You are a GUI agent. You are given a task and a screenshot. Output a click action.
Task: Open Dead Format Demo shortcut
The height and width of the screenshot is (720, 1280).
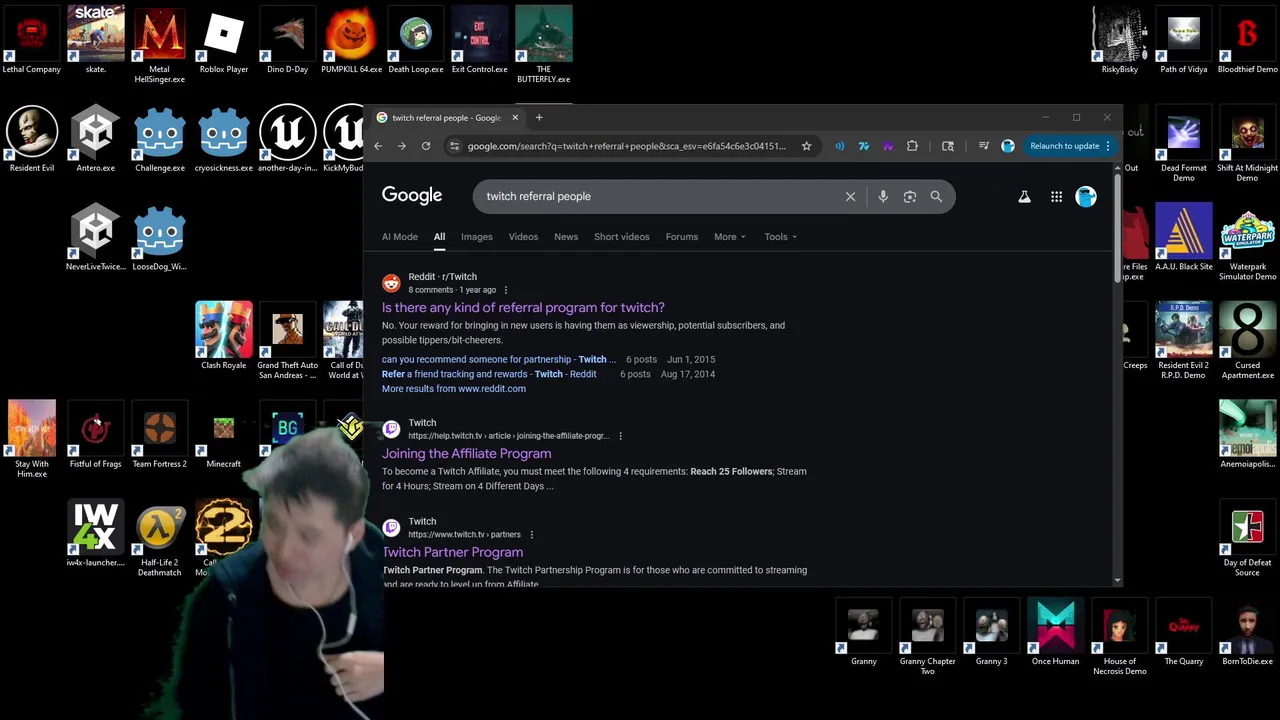pos(1184,143)
